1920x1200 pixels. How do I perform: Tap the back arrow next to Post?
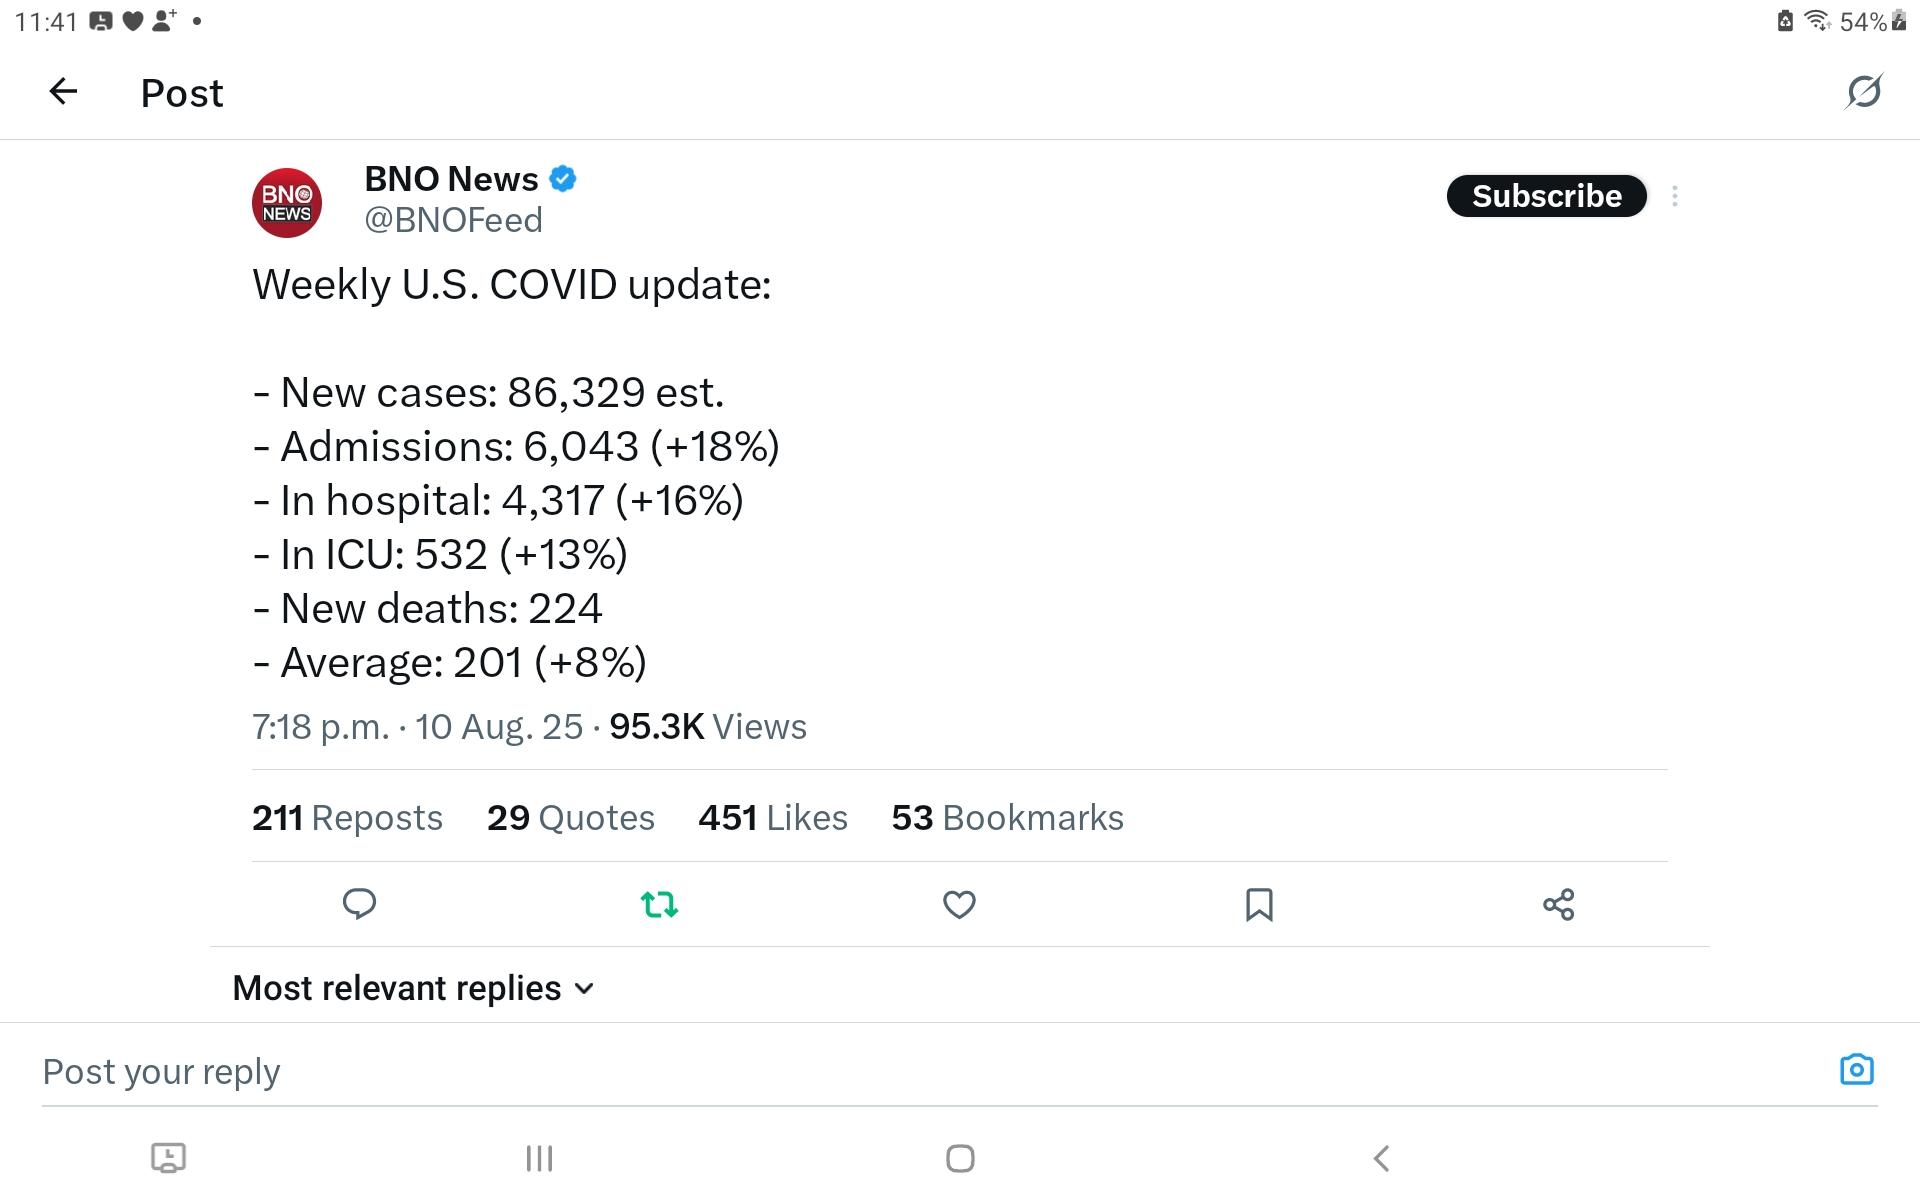click(63, 92)
